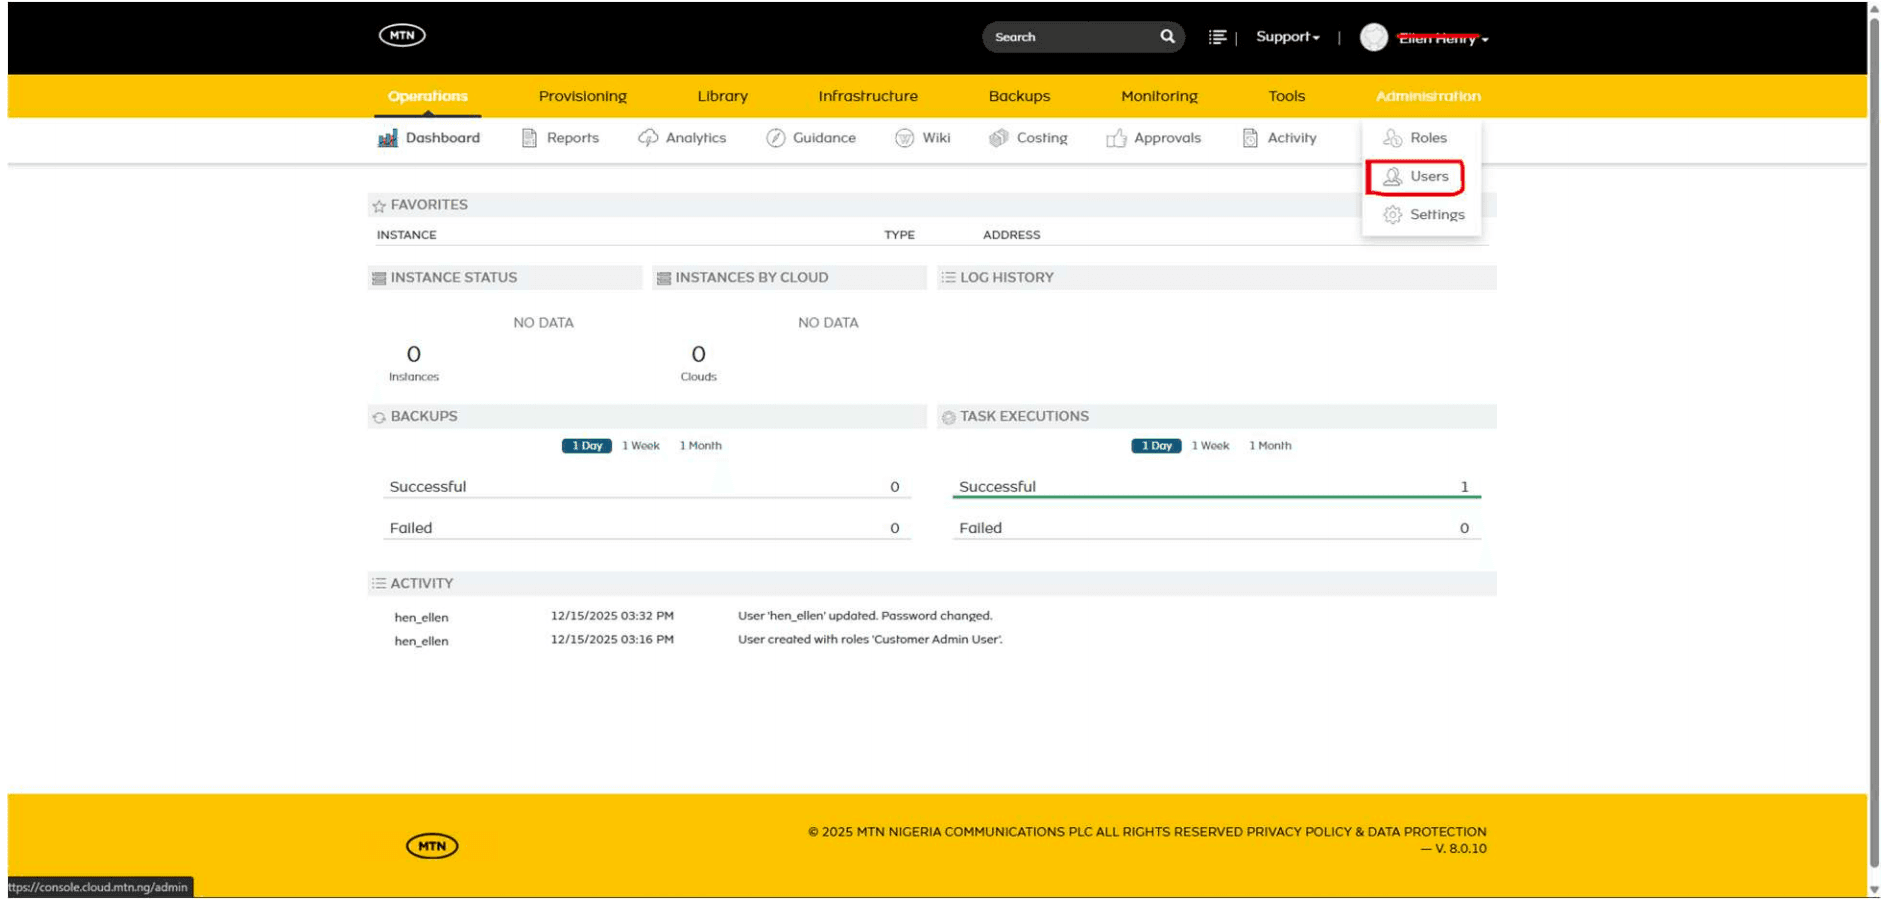This screenshot has height=906, width=1892.
Task: Switch to Backups tab
Action: [x=1019, y=96]
